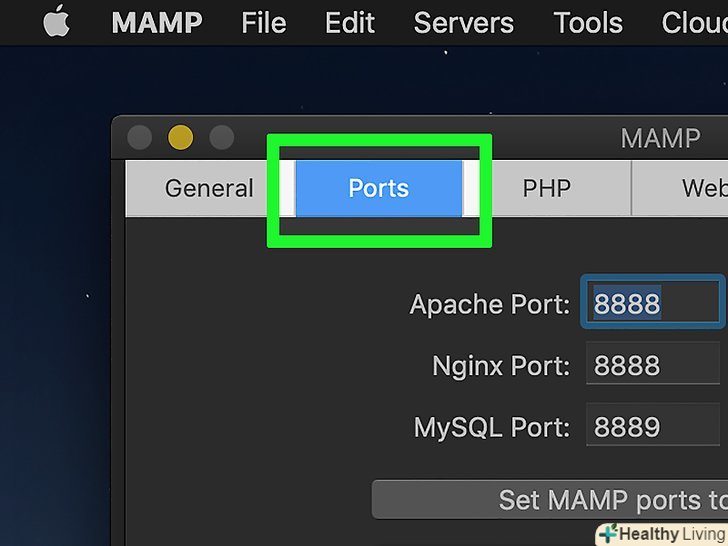Viewport: 728px width, 546px height.
Task: Open the Tools menu
Action: tap(589, 22)
